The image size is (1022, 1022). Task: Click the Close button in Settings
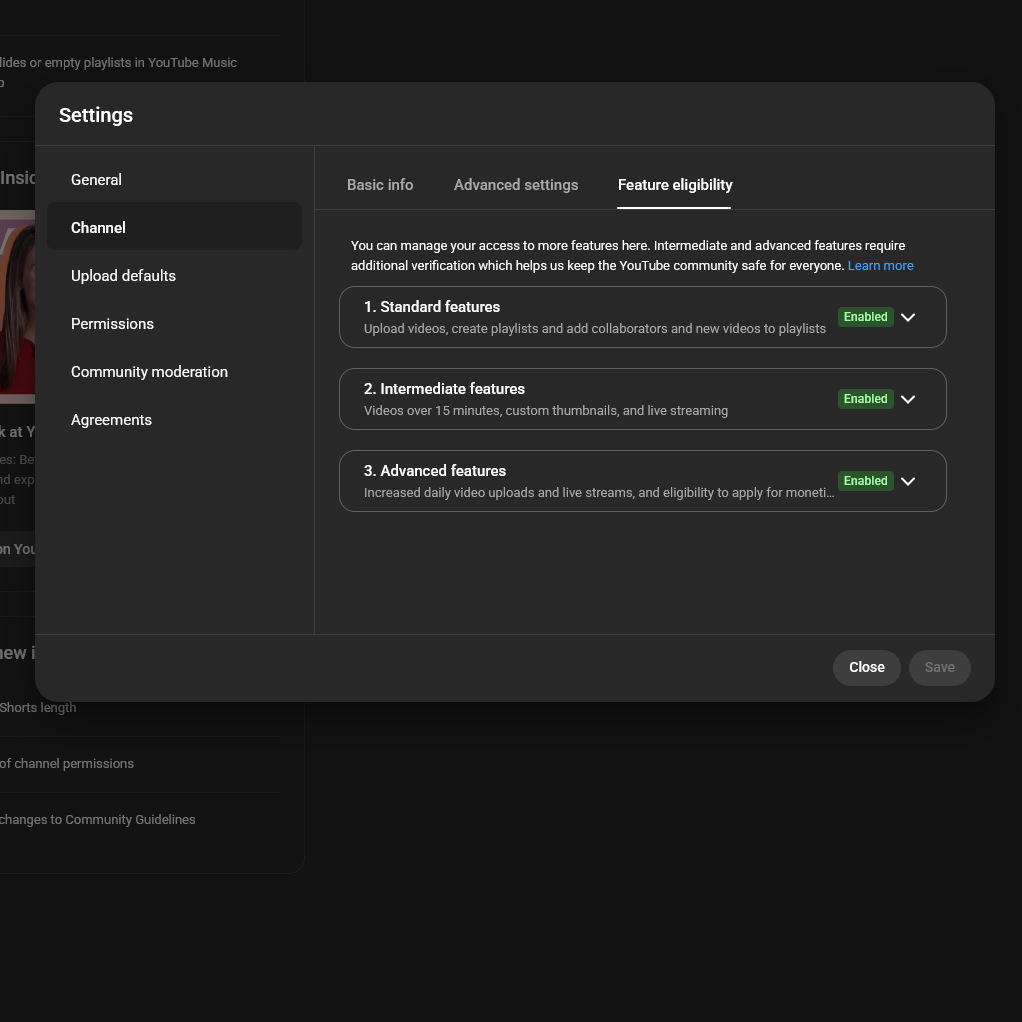click(x=866, y=668)
